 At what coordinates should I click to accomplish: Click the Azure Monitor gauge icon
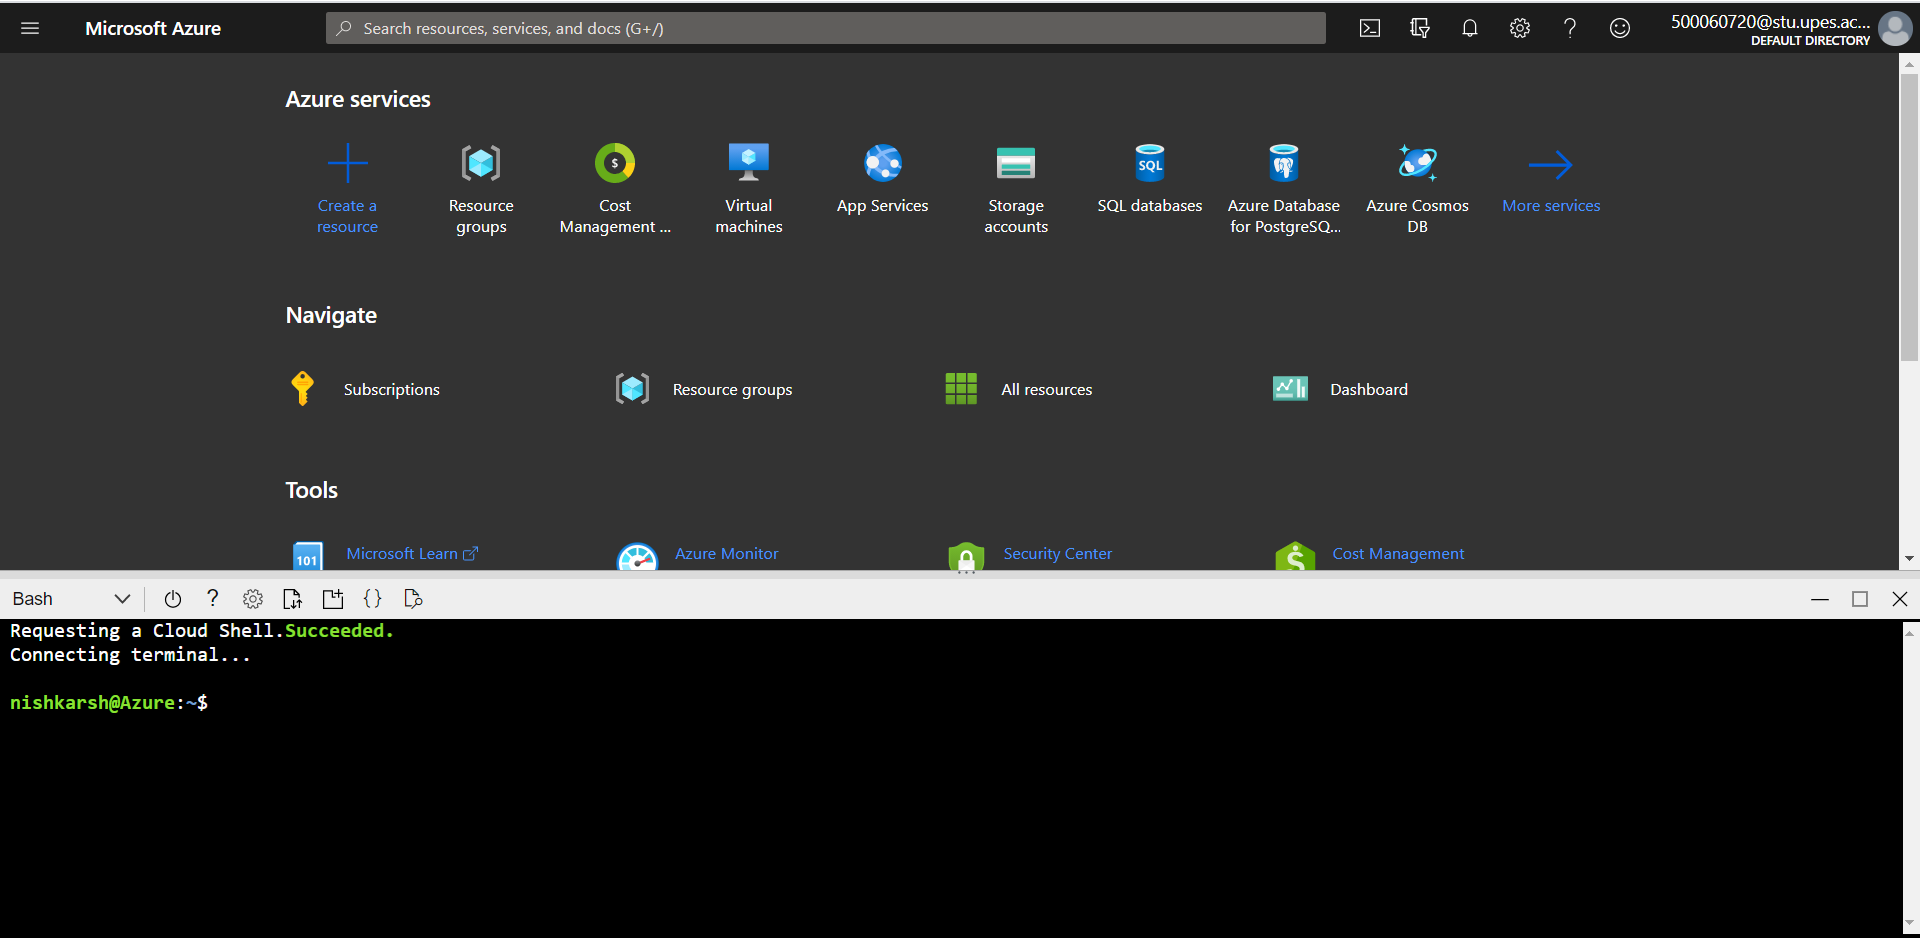[637, 556]
